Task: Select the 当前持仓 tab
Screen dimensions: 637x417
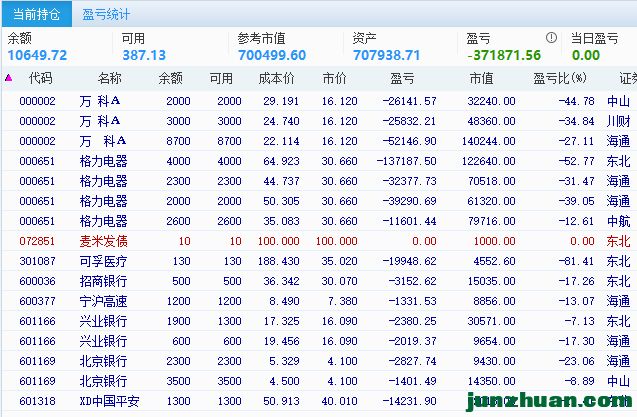Action: click(x=35, y=14)
